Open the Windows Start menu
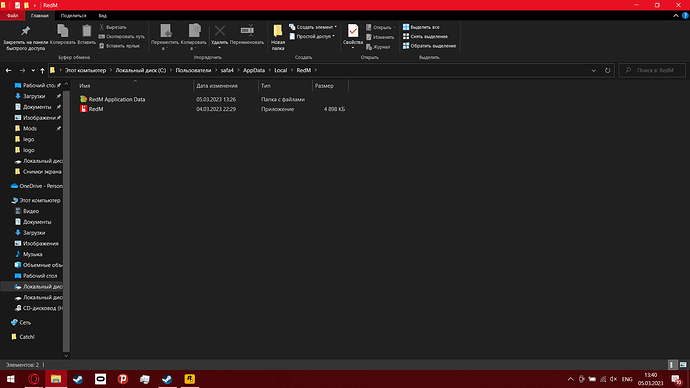Screen dimensions: 690x388 (11, 379)
